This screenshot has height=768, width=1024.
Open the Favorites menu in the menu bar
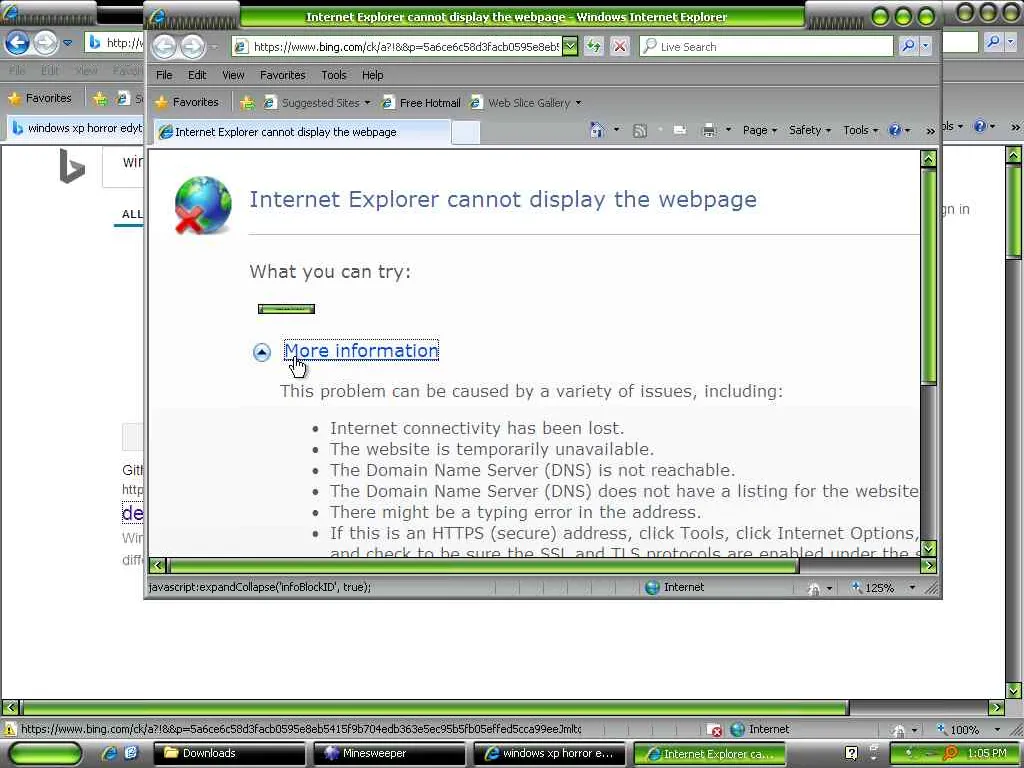click(x=283, y=75)
